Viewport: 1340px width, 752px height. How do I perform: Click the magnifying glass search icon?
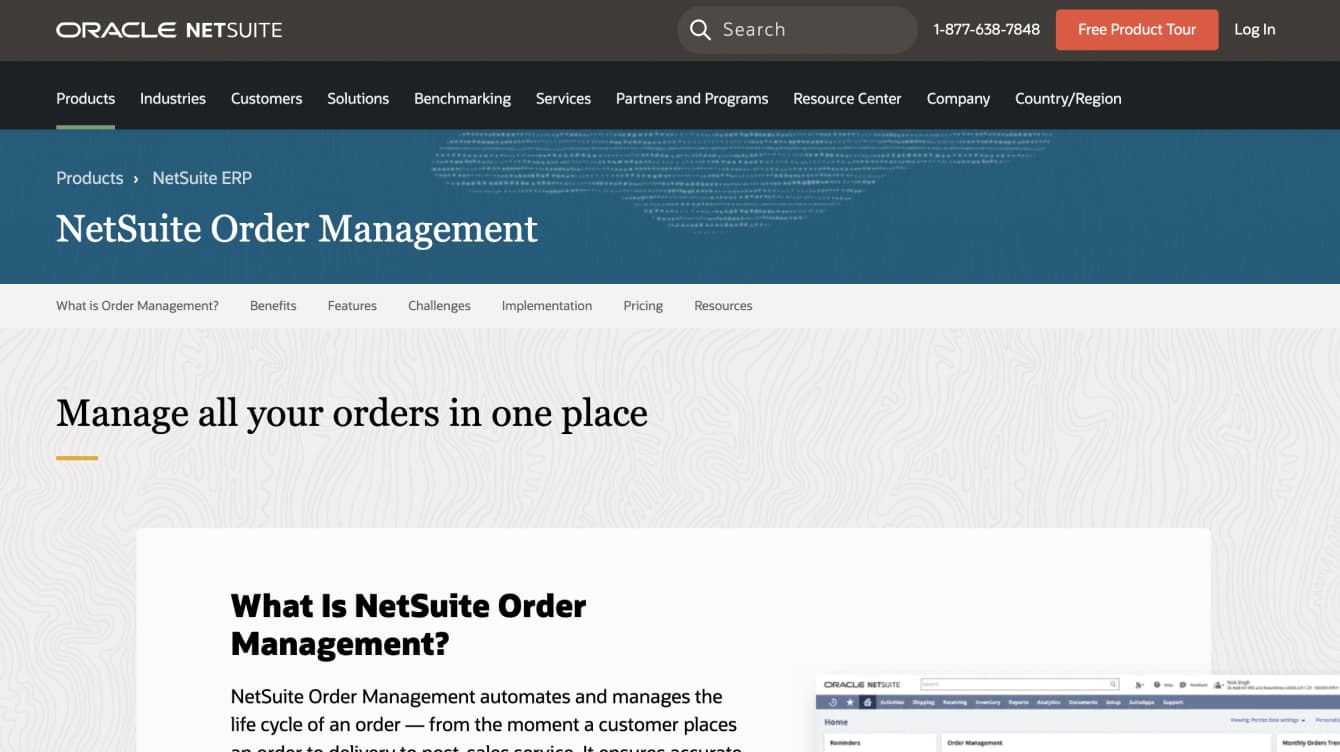pos(700,30)
